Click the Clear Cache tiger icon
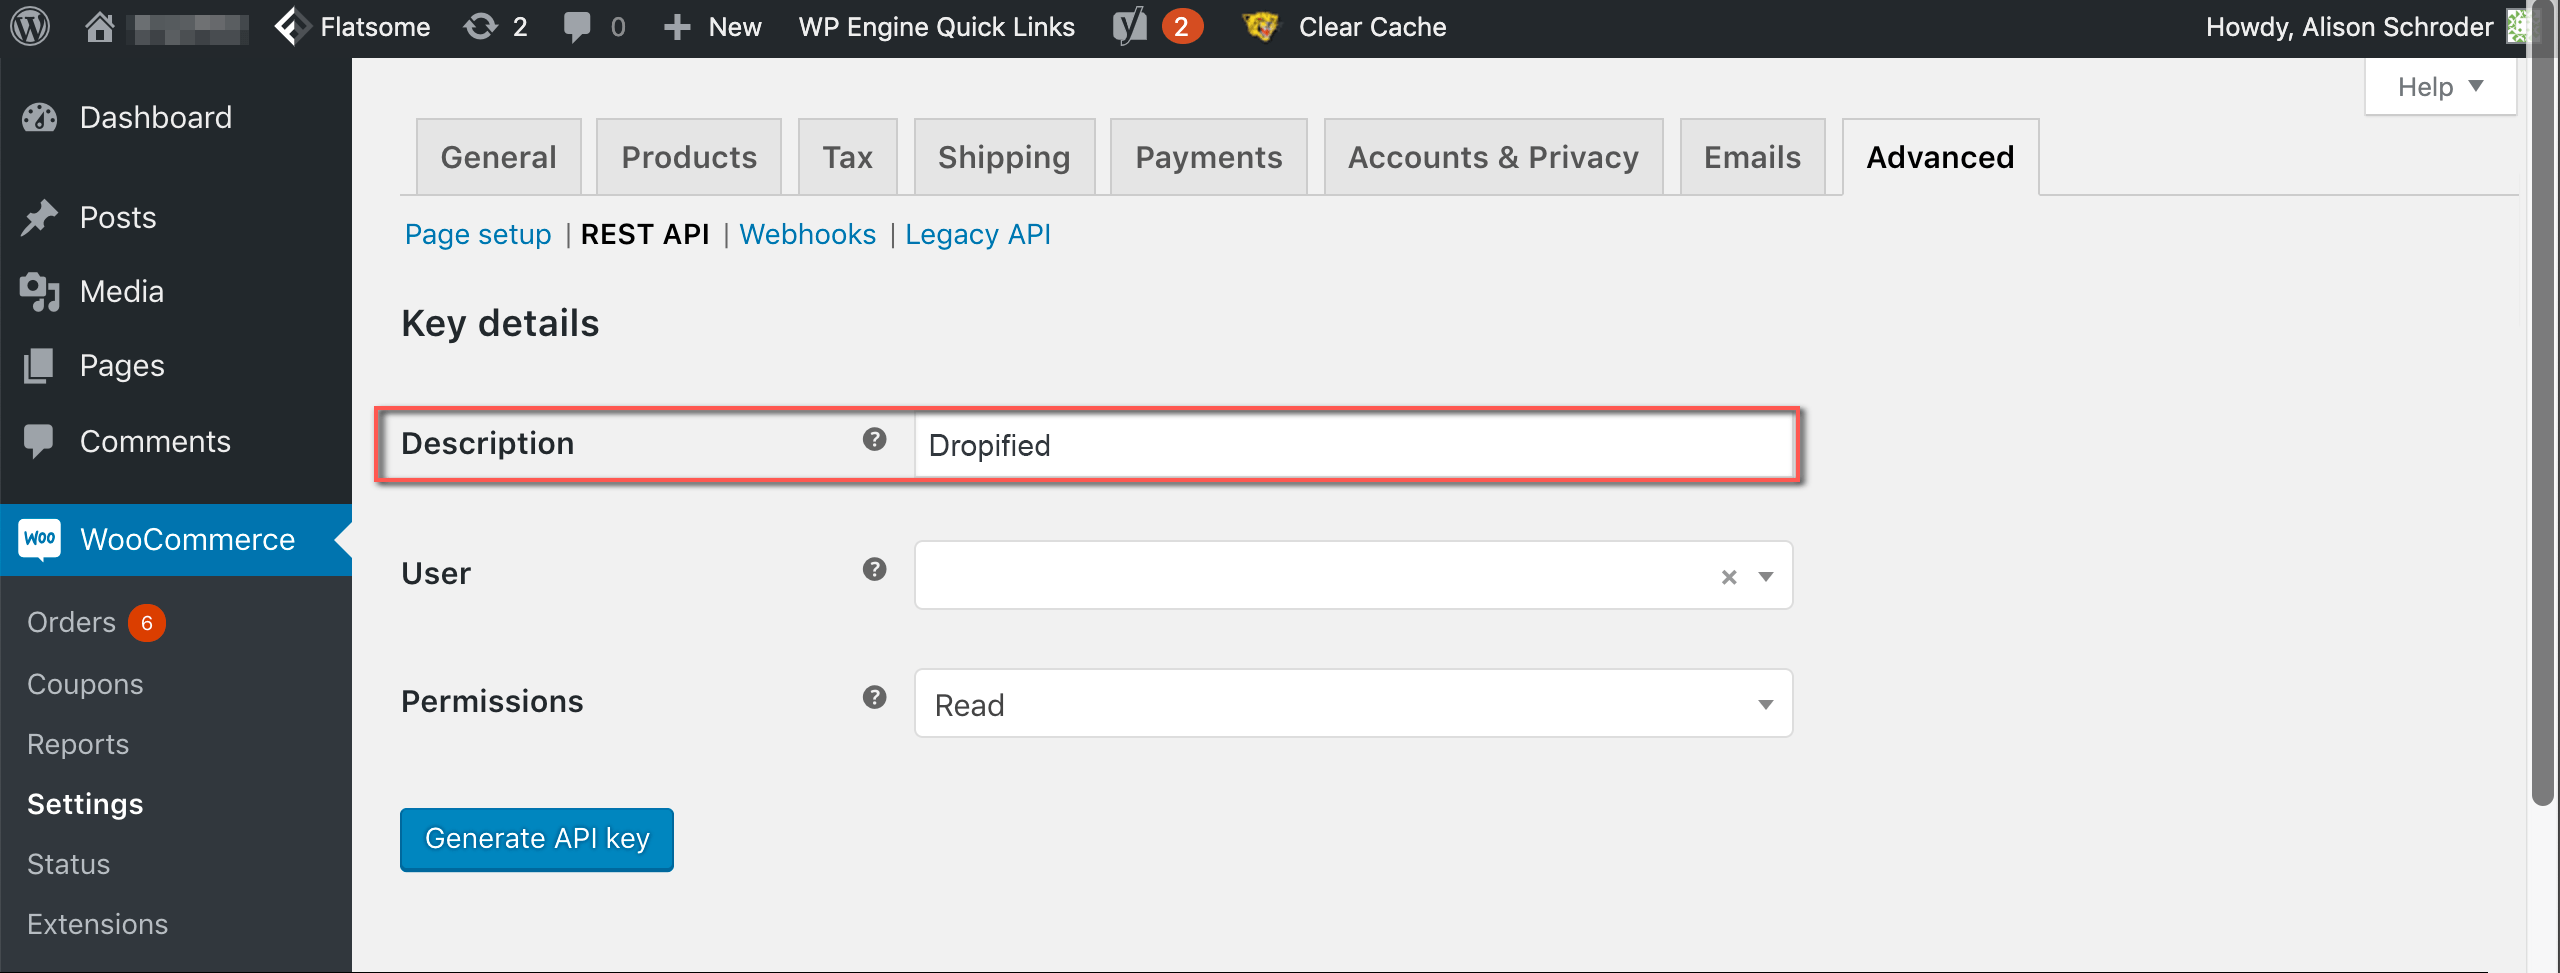The image size is (2560, 973). (x=1260, y=27)
